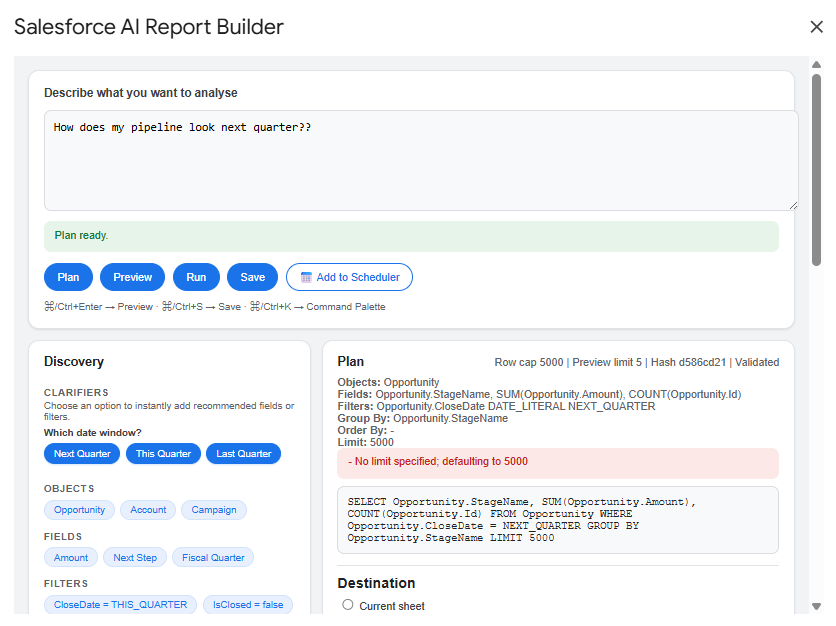Add the Amount field chip
836x626 pixels.
(x=70, y=557)
